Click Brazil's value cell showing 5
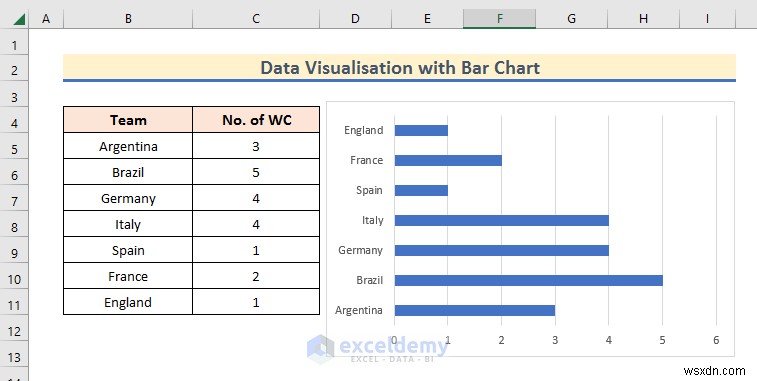This screenshot has width=757, height=381. point(256,172)
